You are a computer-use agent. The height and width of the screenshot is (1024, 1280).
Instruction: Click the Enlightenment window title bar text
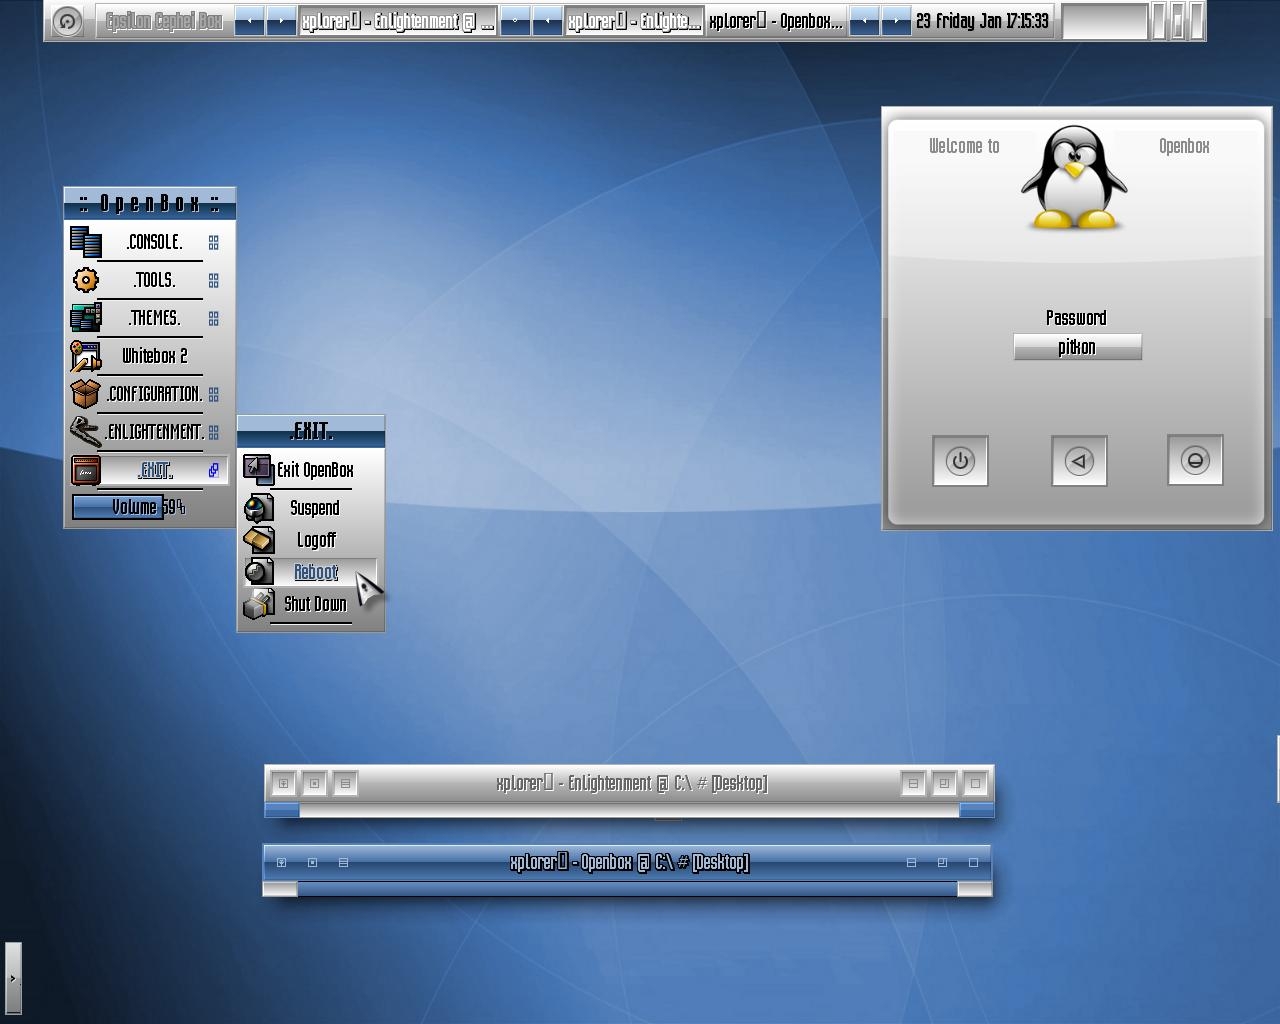(x=631, y=783)
